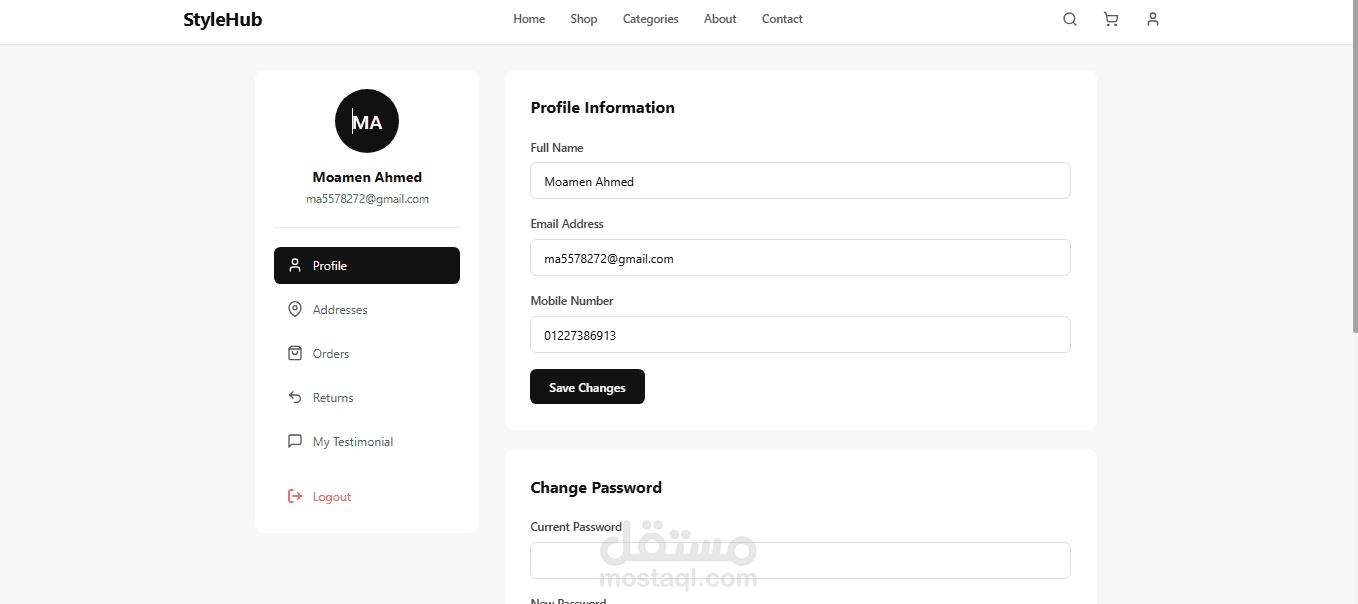Click the Returns arrow icon
Image resolution: width=1358 pixels, height=604 pixels.
[x=295, y=398]
